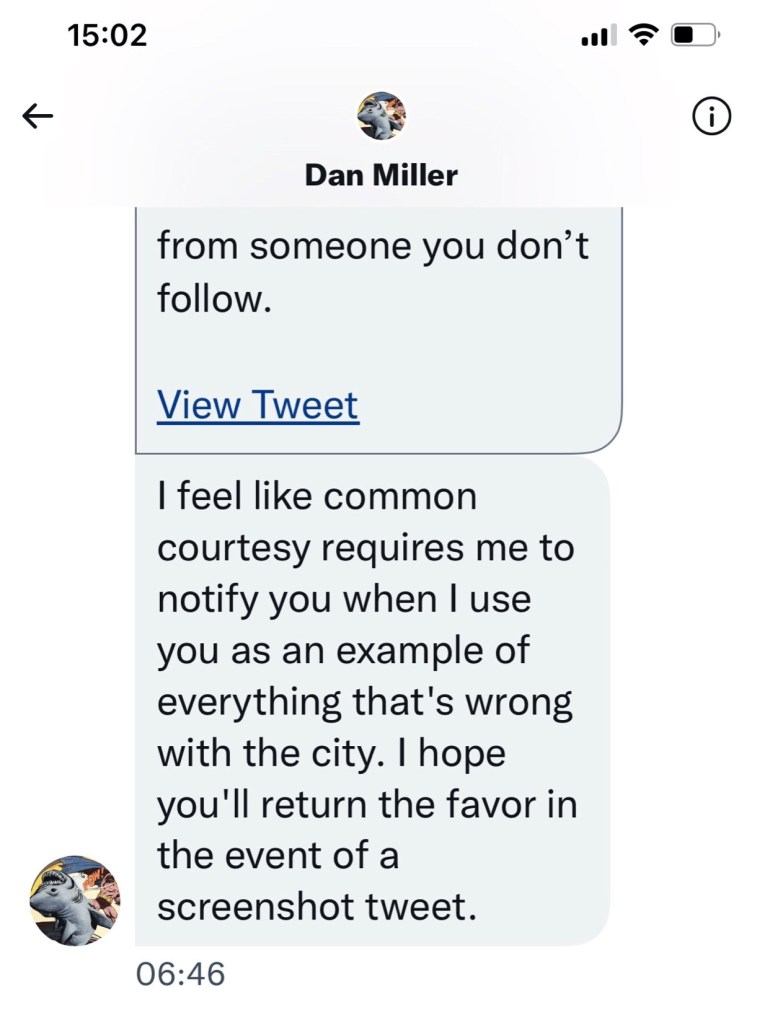Select the "I feel like common" message line
The image size is (770, 1023).
pos(317,497)
